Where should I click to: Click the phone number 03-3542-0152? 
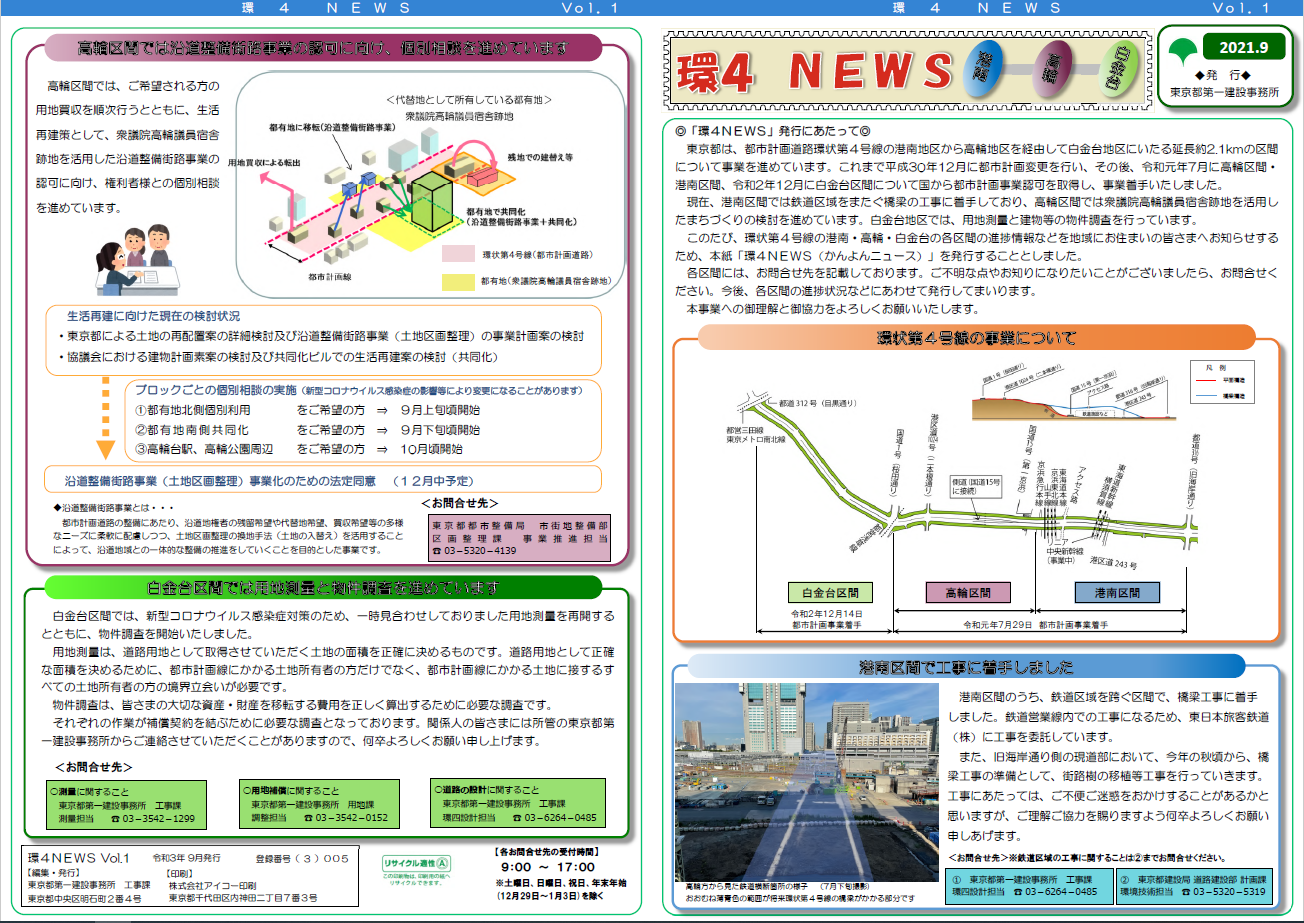pyautogui.click(x=344, y=818)
